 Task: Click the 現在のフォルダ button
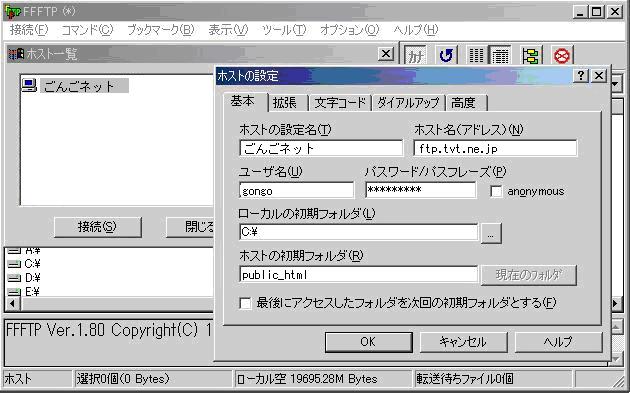pos(529,275)
